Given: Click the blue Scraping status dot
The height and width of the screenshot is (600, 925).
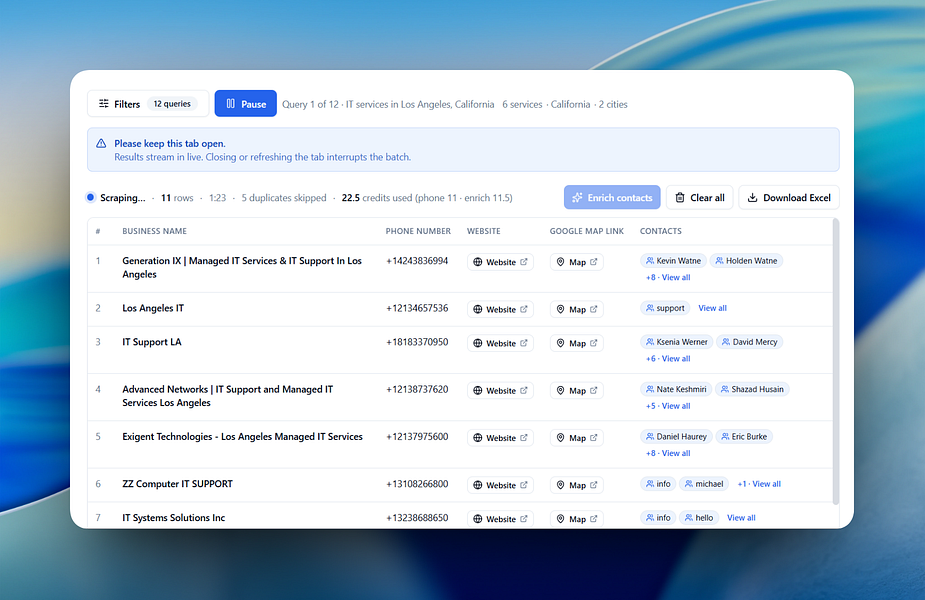Looking at the screenshot, I should (x=90, y=198).
